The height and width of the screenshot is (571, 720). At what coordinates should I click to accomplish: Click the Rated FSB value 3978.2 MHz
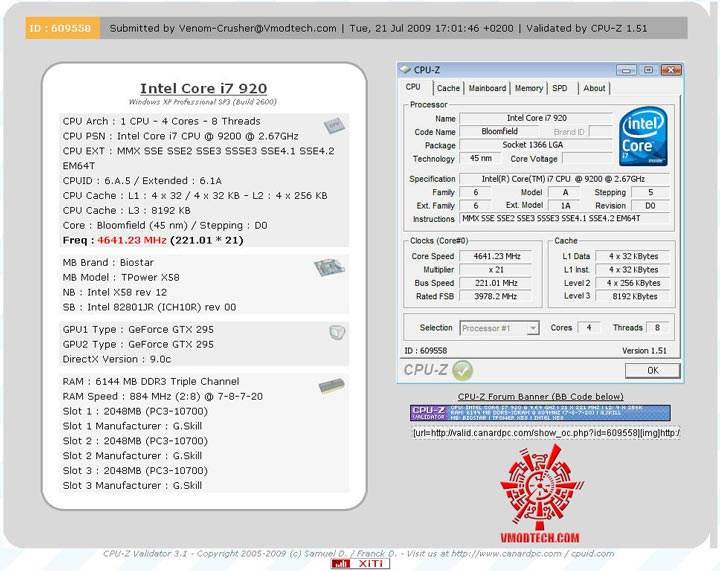coord(496,297)
